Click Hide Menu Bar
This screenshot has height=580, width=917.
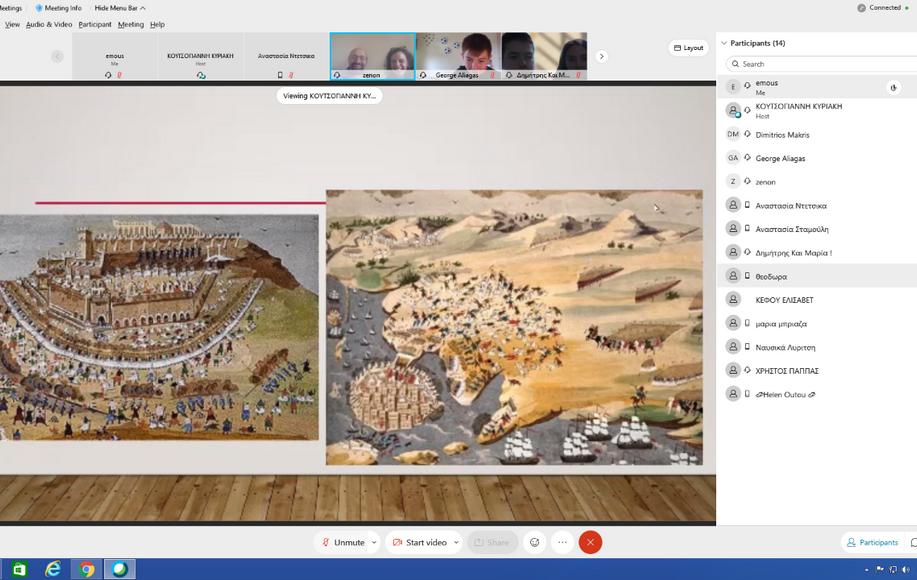click(x=120, y=8)
